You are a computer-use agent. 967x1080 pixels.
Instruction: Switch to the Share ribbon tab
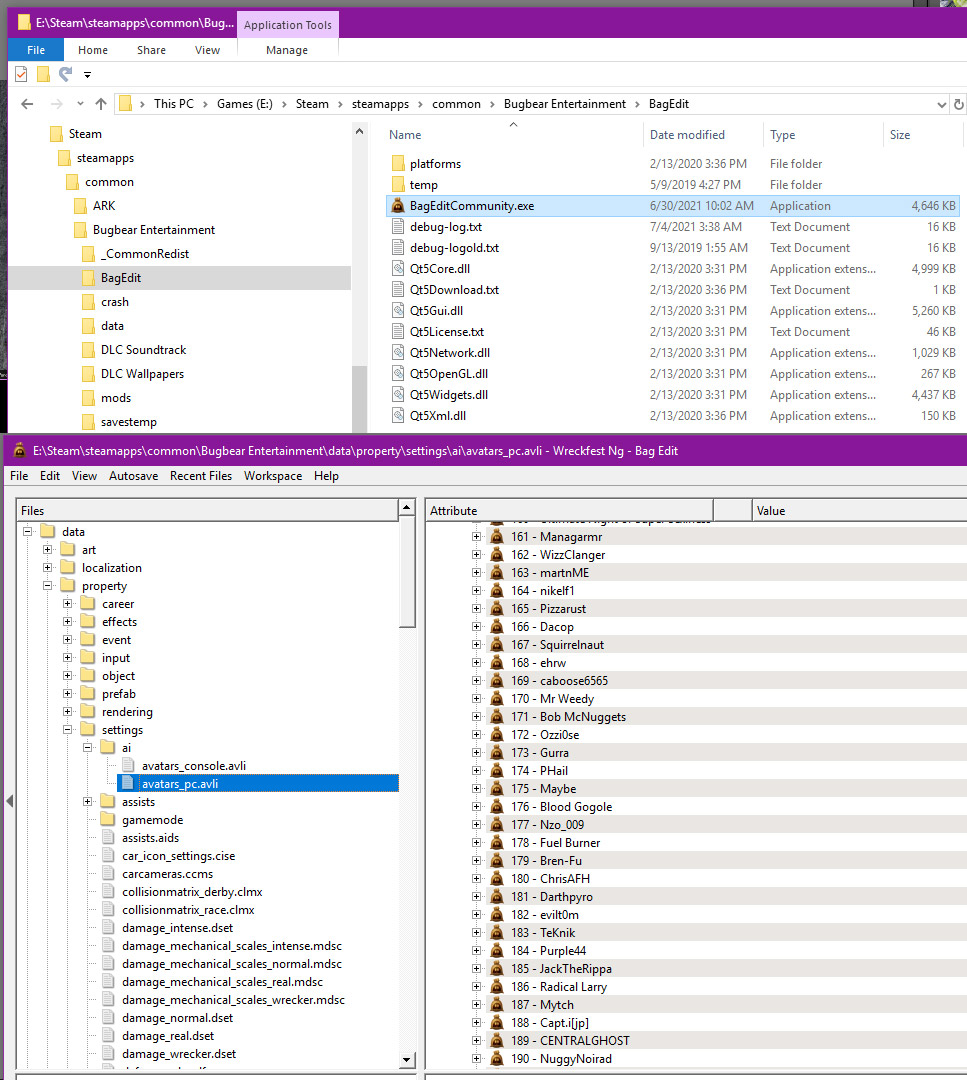152,50
